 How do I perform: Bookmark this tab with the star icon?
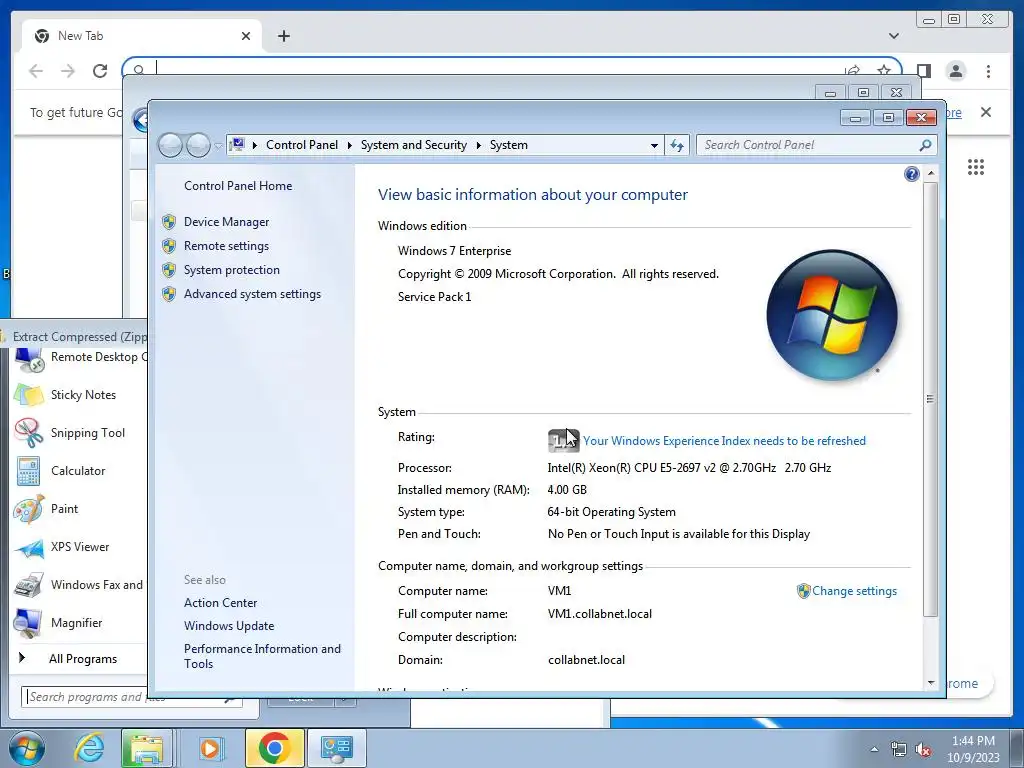(884, 71)
